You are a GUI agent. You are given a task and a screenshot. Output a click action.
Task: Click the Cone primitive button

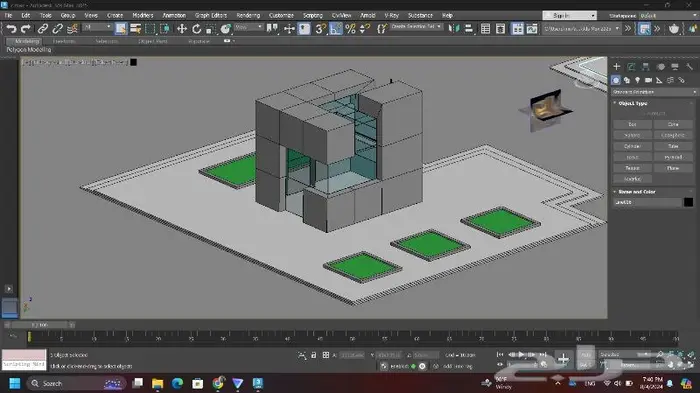click(x=673, y=124)
